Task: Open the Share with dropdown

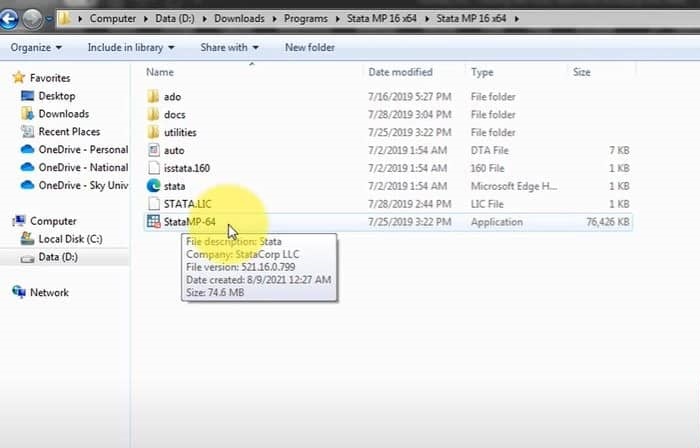Action: point(229,47)
